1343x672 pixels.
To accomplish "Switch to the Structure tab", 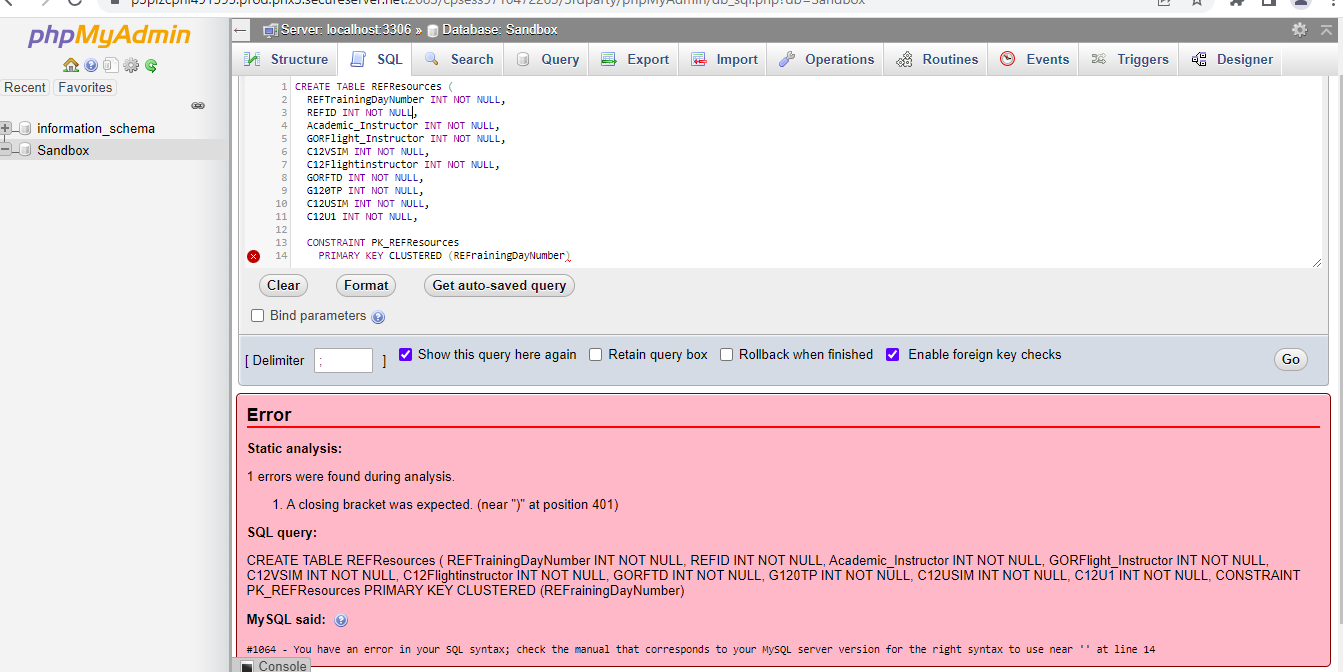I will pyautogui.click(x=286, y=59).
